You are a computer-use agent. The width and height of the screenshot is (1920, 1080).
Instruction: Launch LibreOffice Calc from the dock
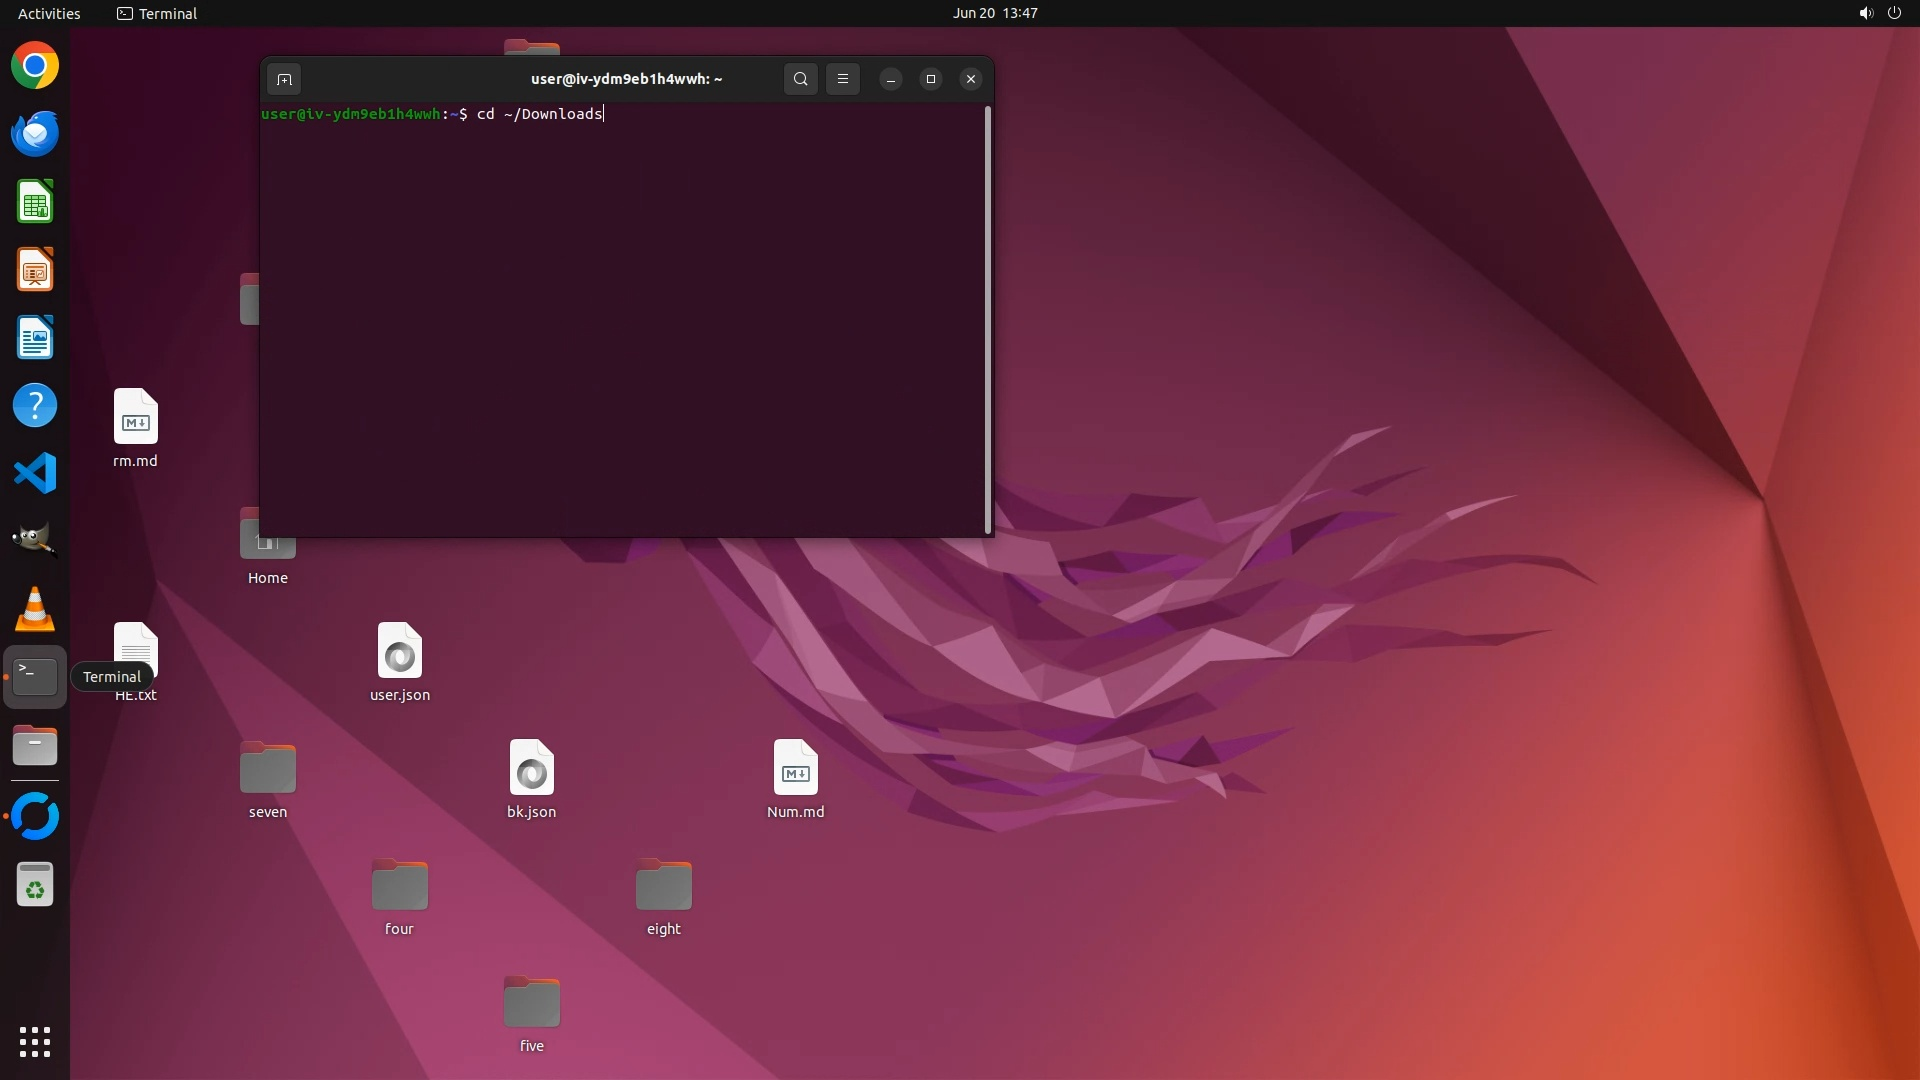pyautogui.click(x=35, y=202)
